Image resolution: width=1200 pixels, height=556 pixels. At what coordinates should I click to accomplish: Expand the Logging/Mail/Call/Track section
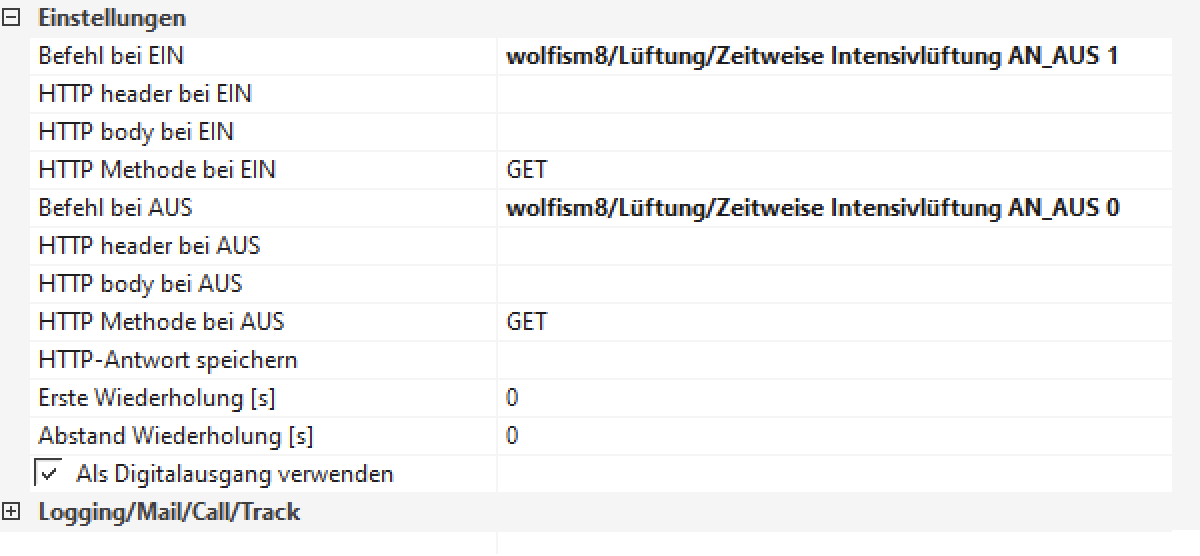coord(11,512)
